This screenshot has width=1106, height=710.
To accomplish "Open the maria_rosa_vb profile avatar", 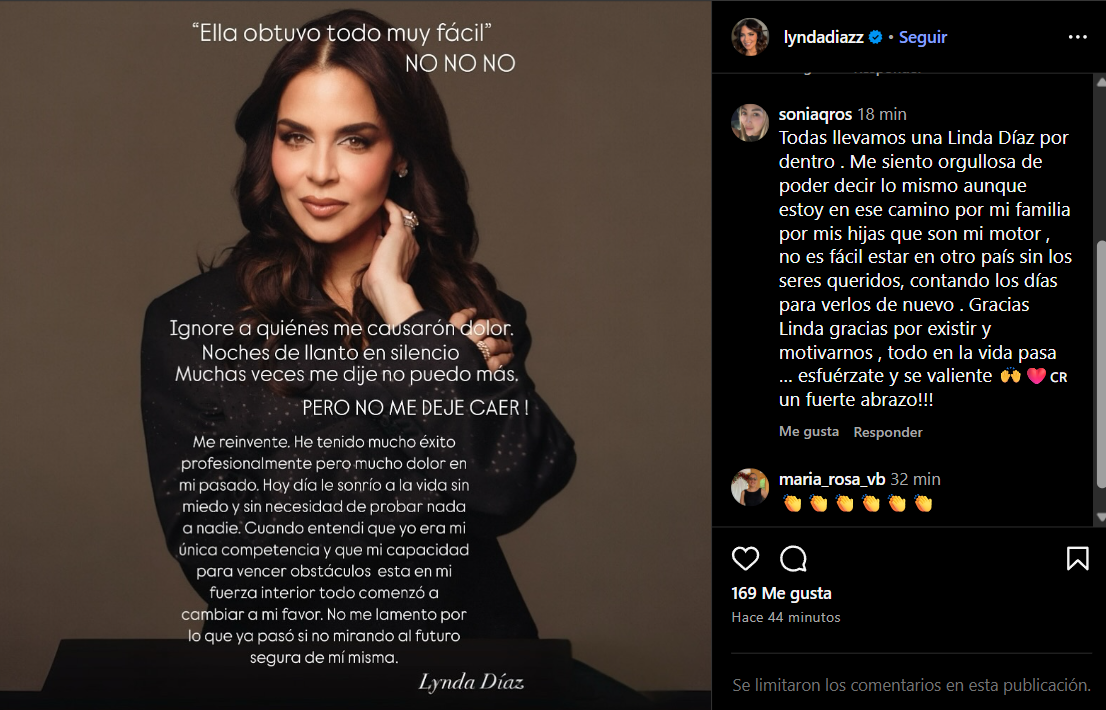I will (750, 487).
